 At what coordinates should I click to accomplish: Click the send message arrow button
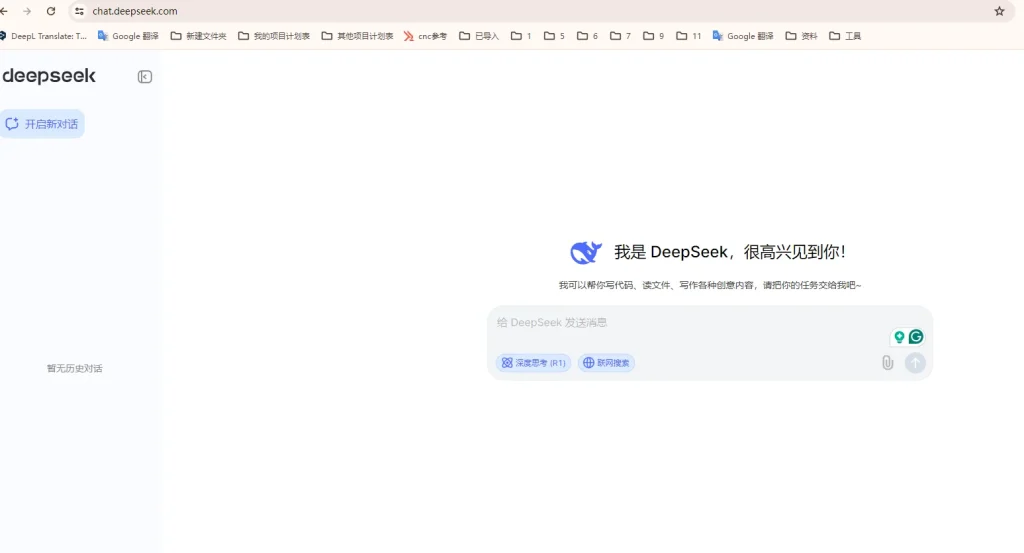pyautogui.click(x=915, y=362)
